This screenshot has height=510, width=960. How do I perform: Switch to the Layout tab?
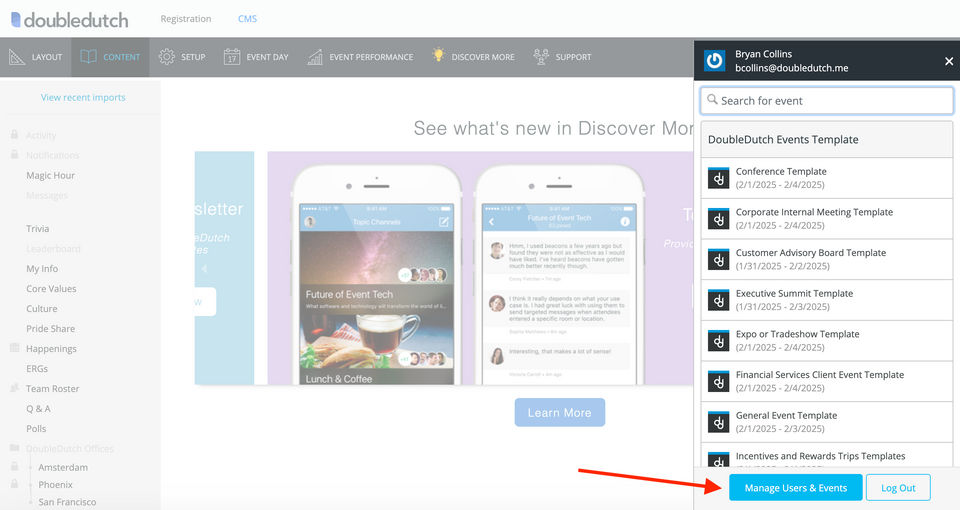pyautogui.click(x=36, y=57)
